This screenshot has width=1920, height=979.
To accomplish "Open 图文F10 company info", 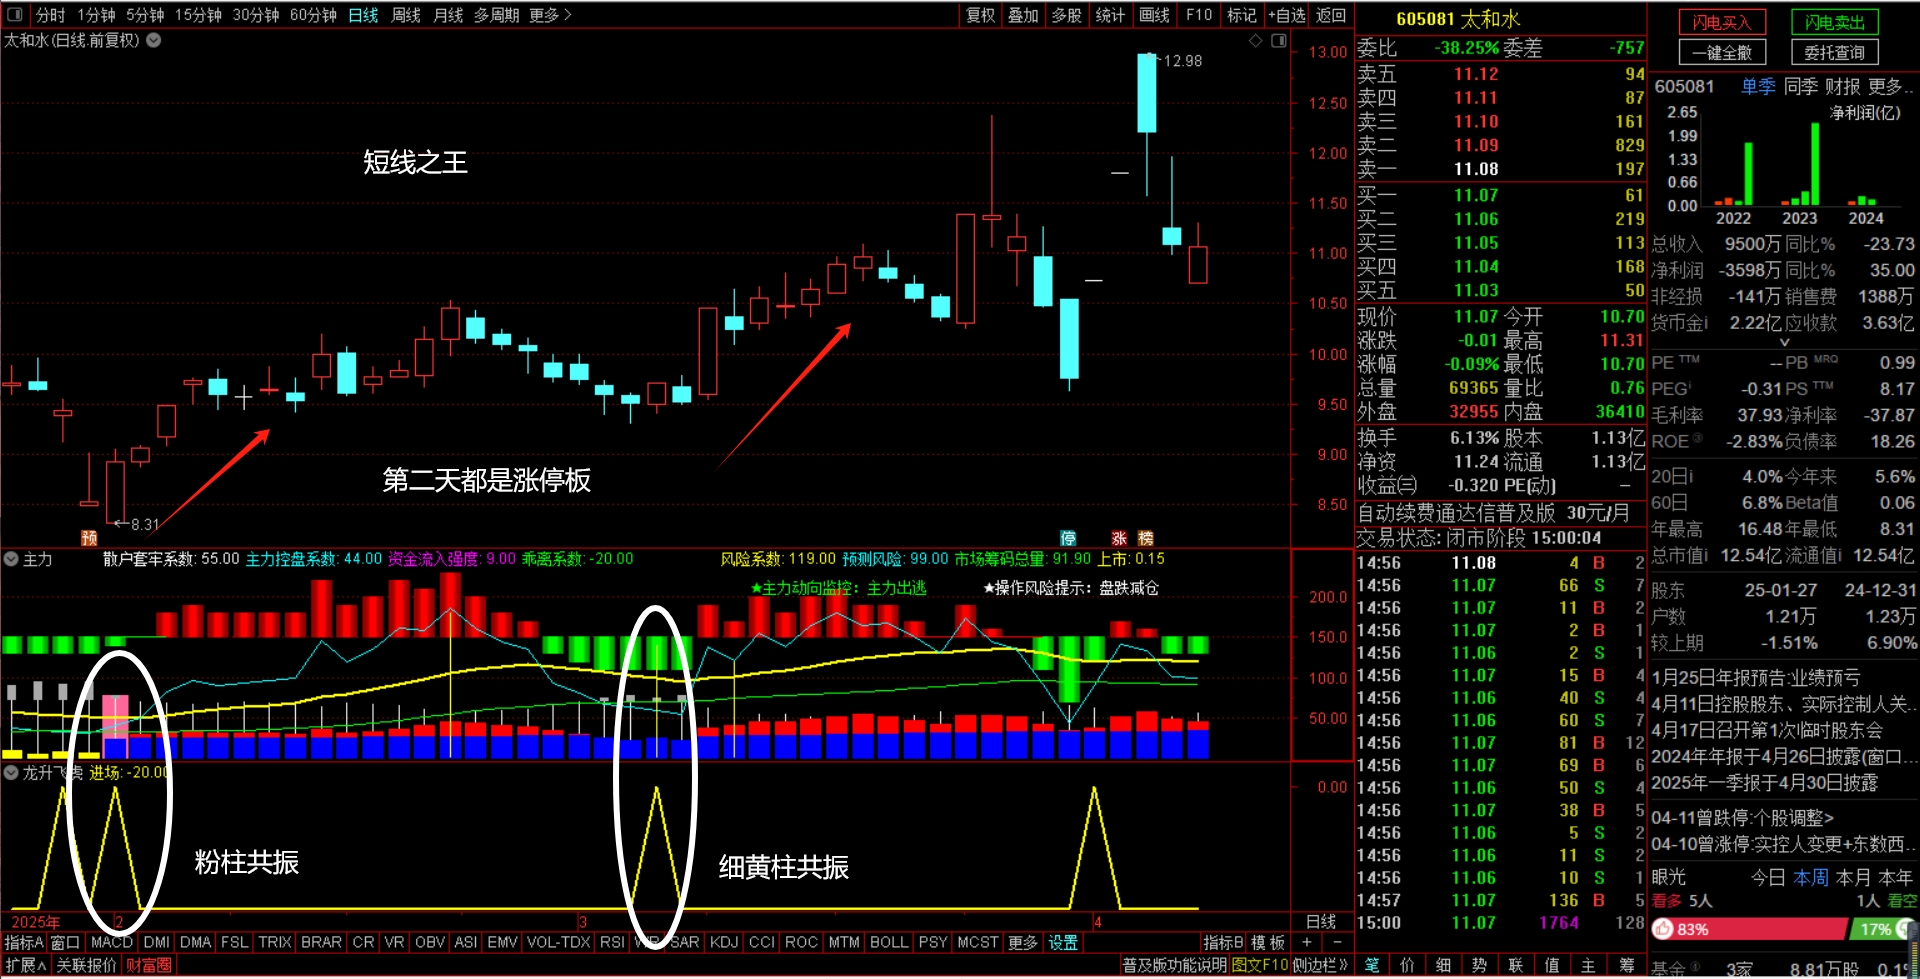I will [x=1260, y=965].
